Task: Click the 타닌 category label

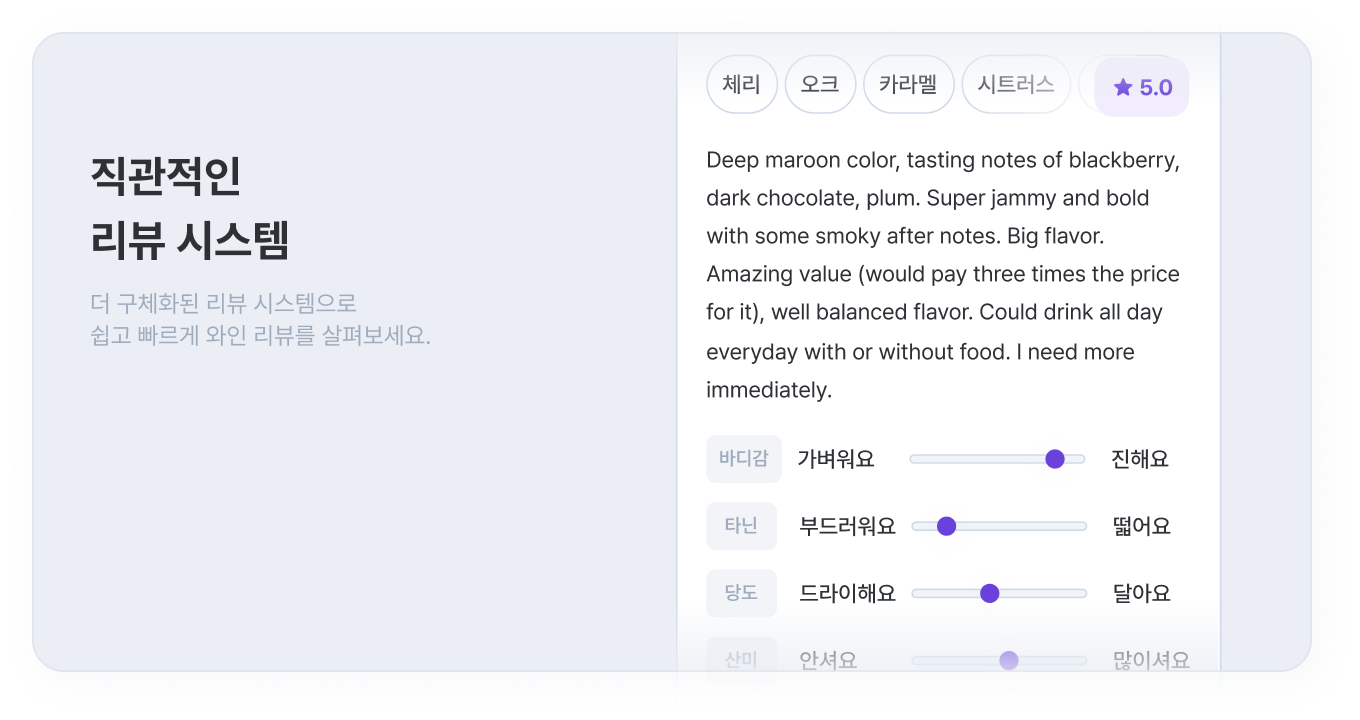Action: click(x=741, y=526)
